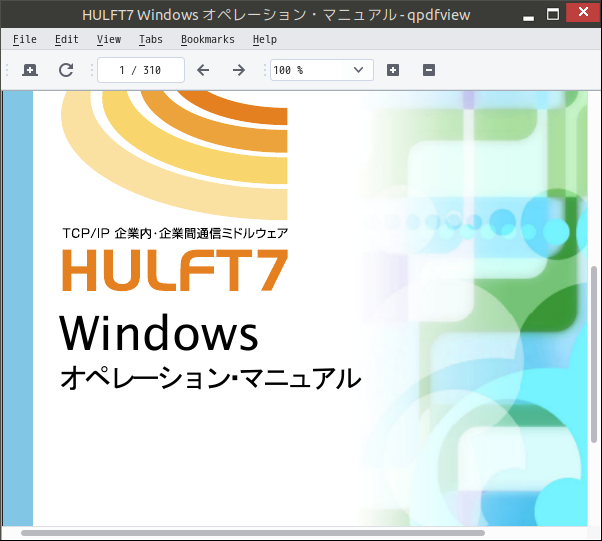The width and height of the screenshot is (602, 541).
Task: Open the View menu
Action: [109, 39]
